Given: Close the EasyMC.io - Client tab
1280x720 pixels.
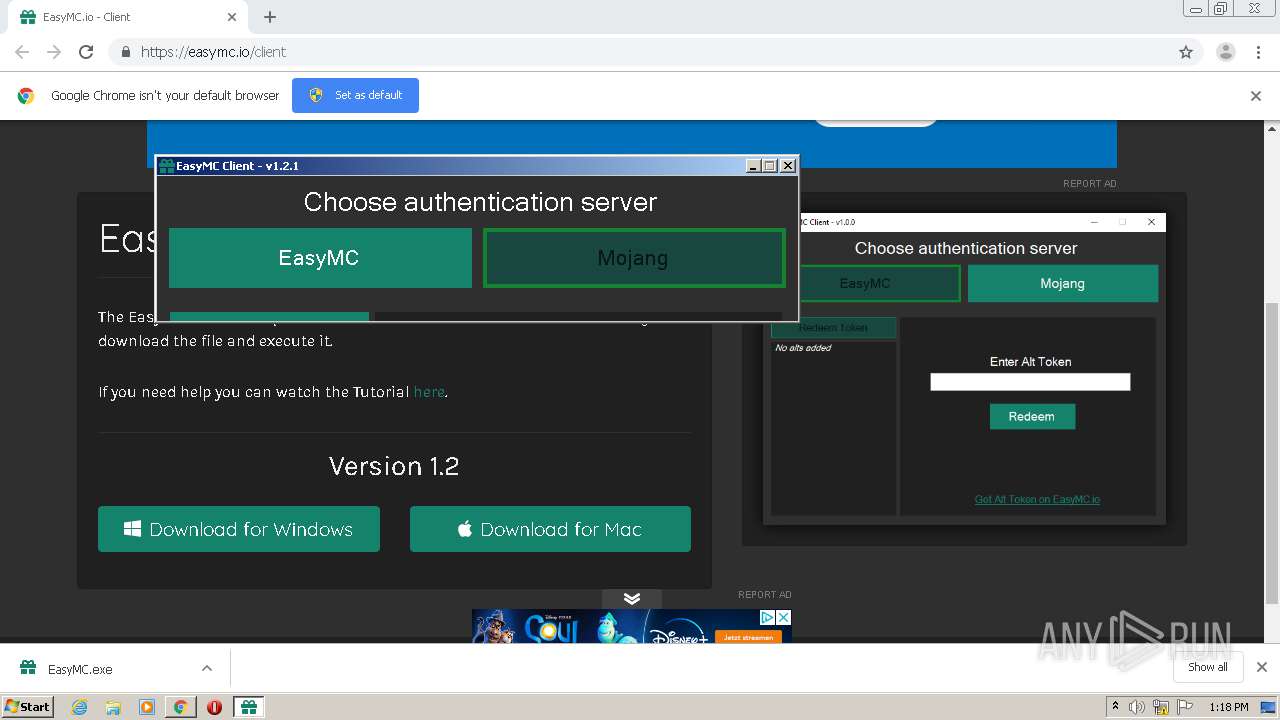Looking at the screenshot, I should tap(232, 17).
